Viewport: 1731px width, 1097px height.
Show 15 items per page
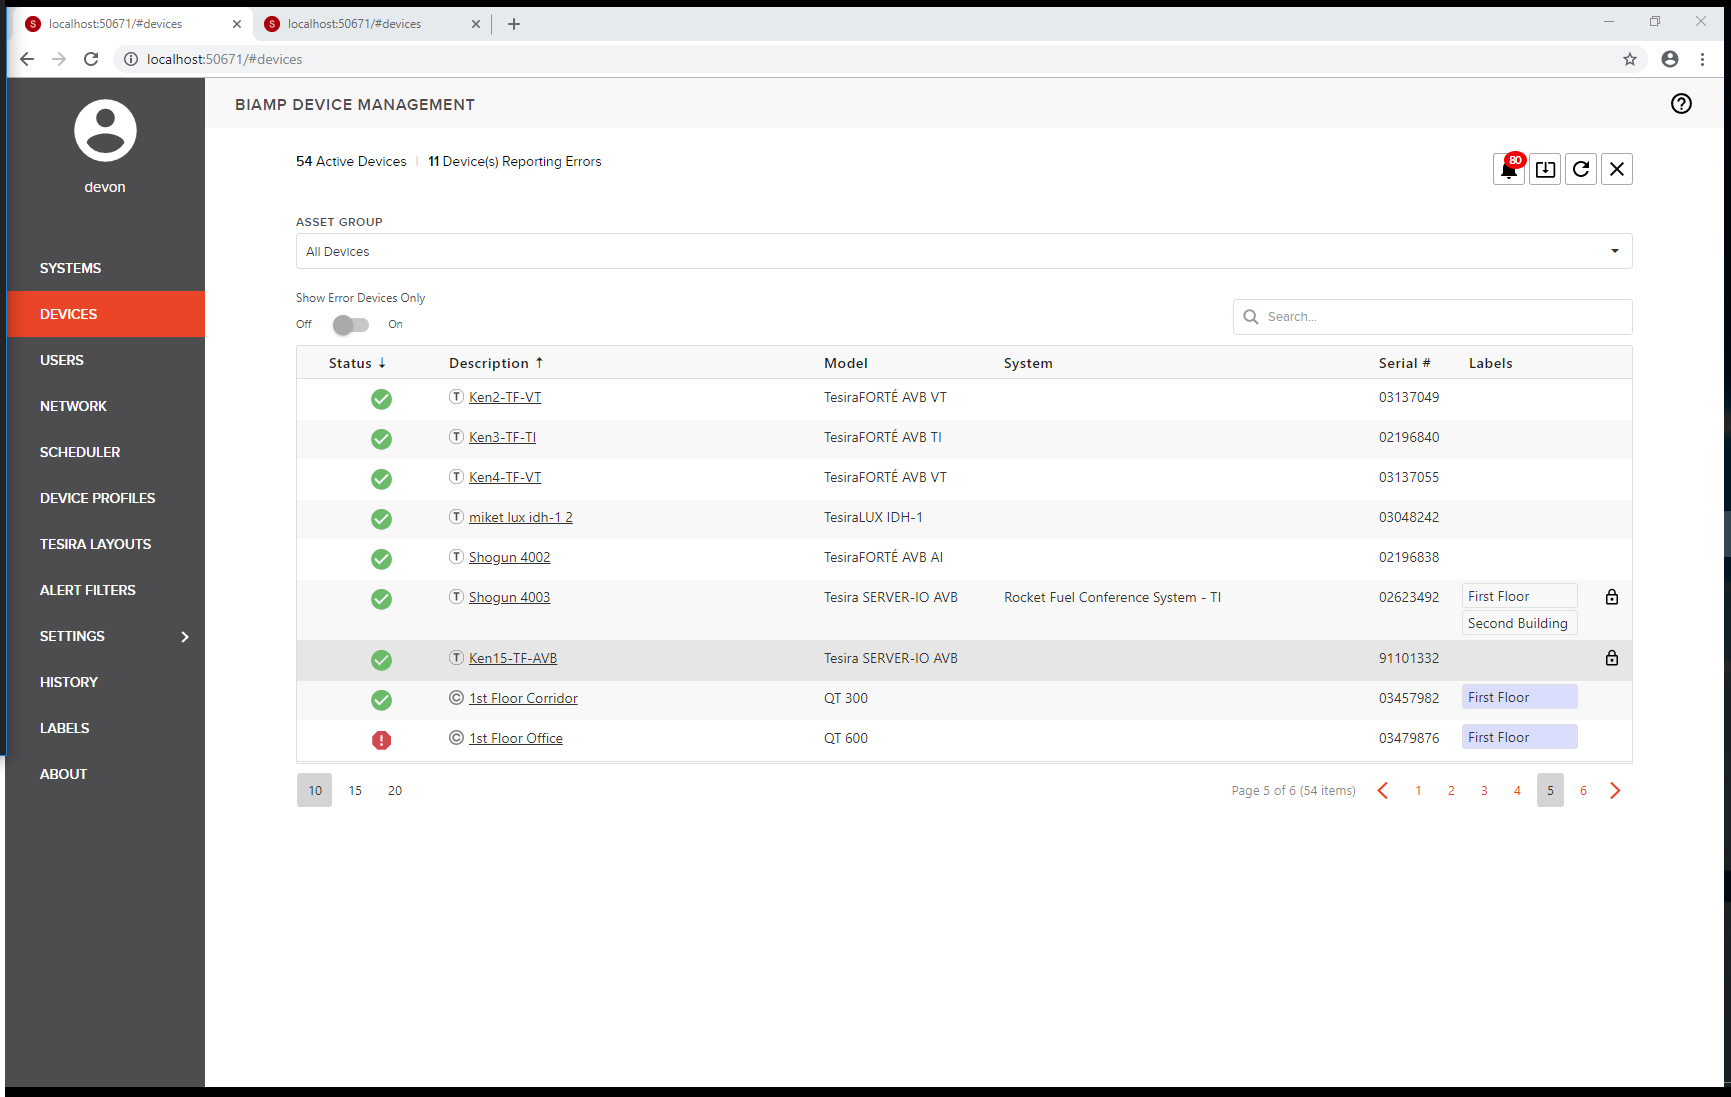click(x=355, y=791)
